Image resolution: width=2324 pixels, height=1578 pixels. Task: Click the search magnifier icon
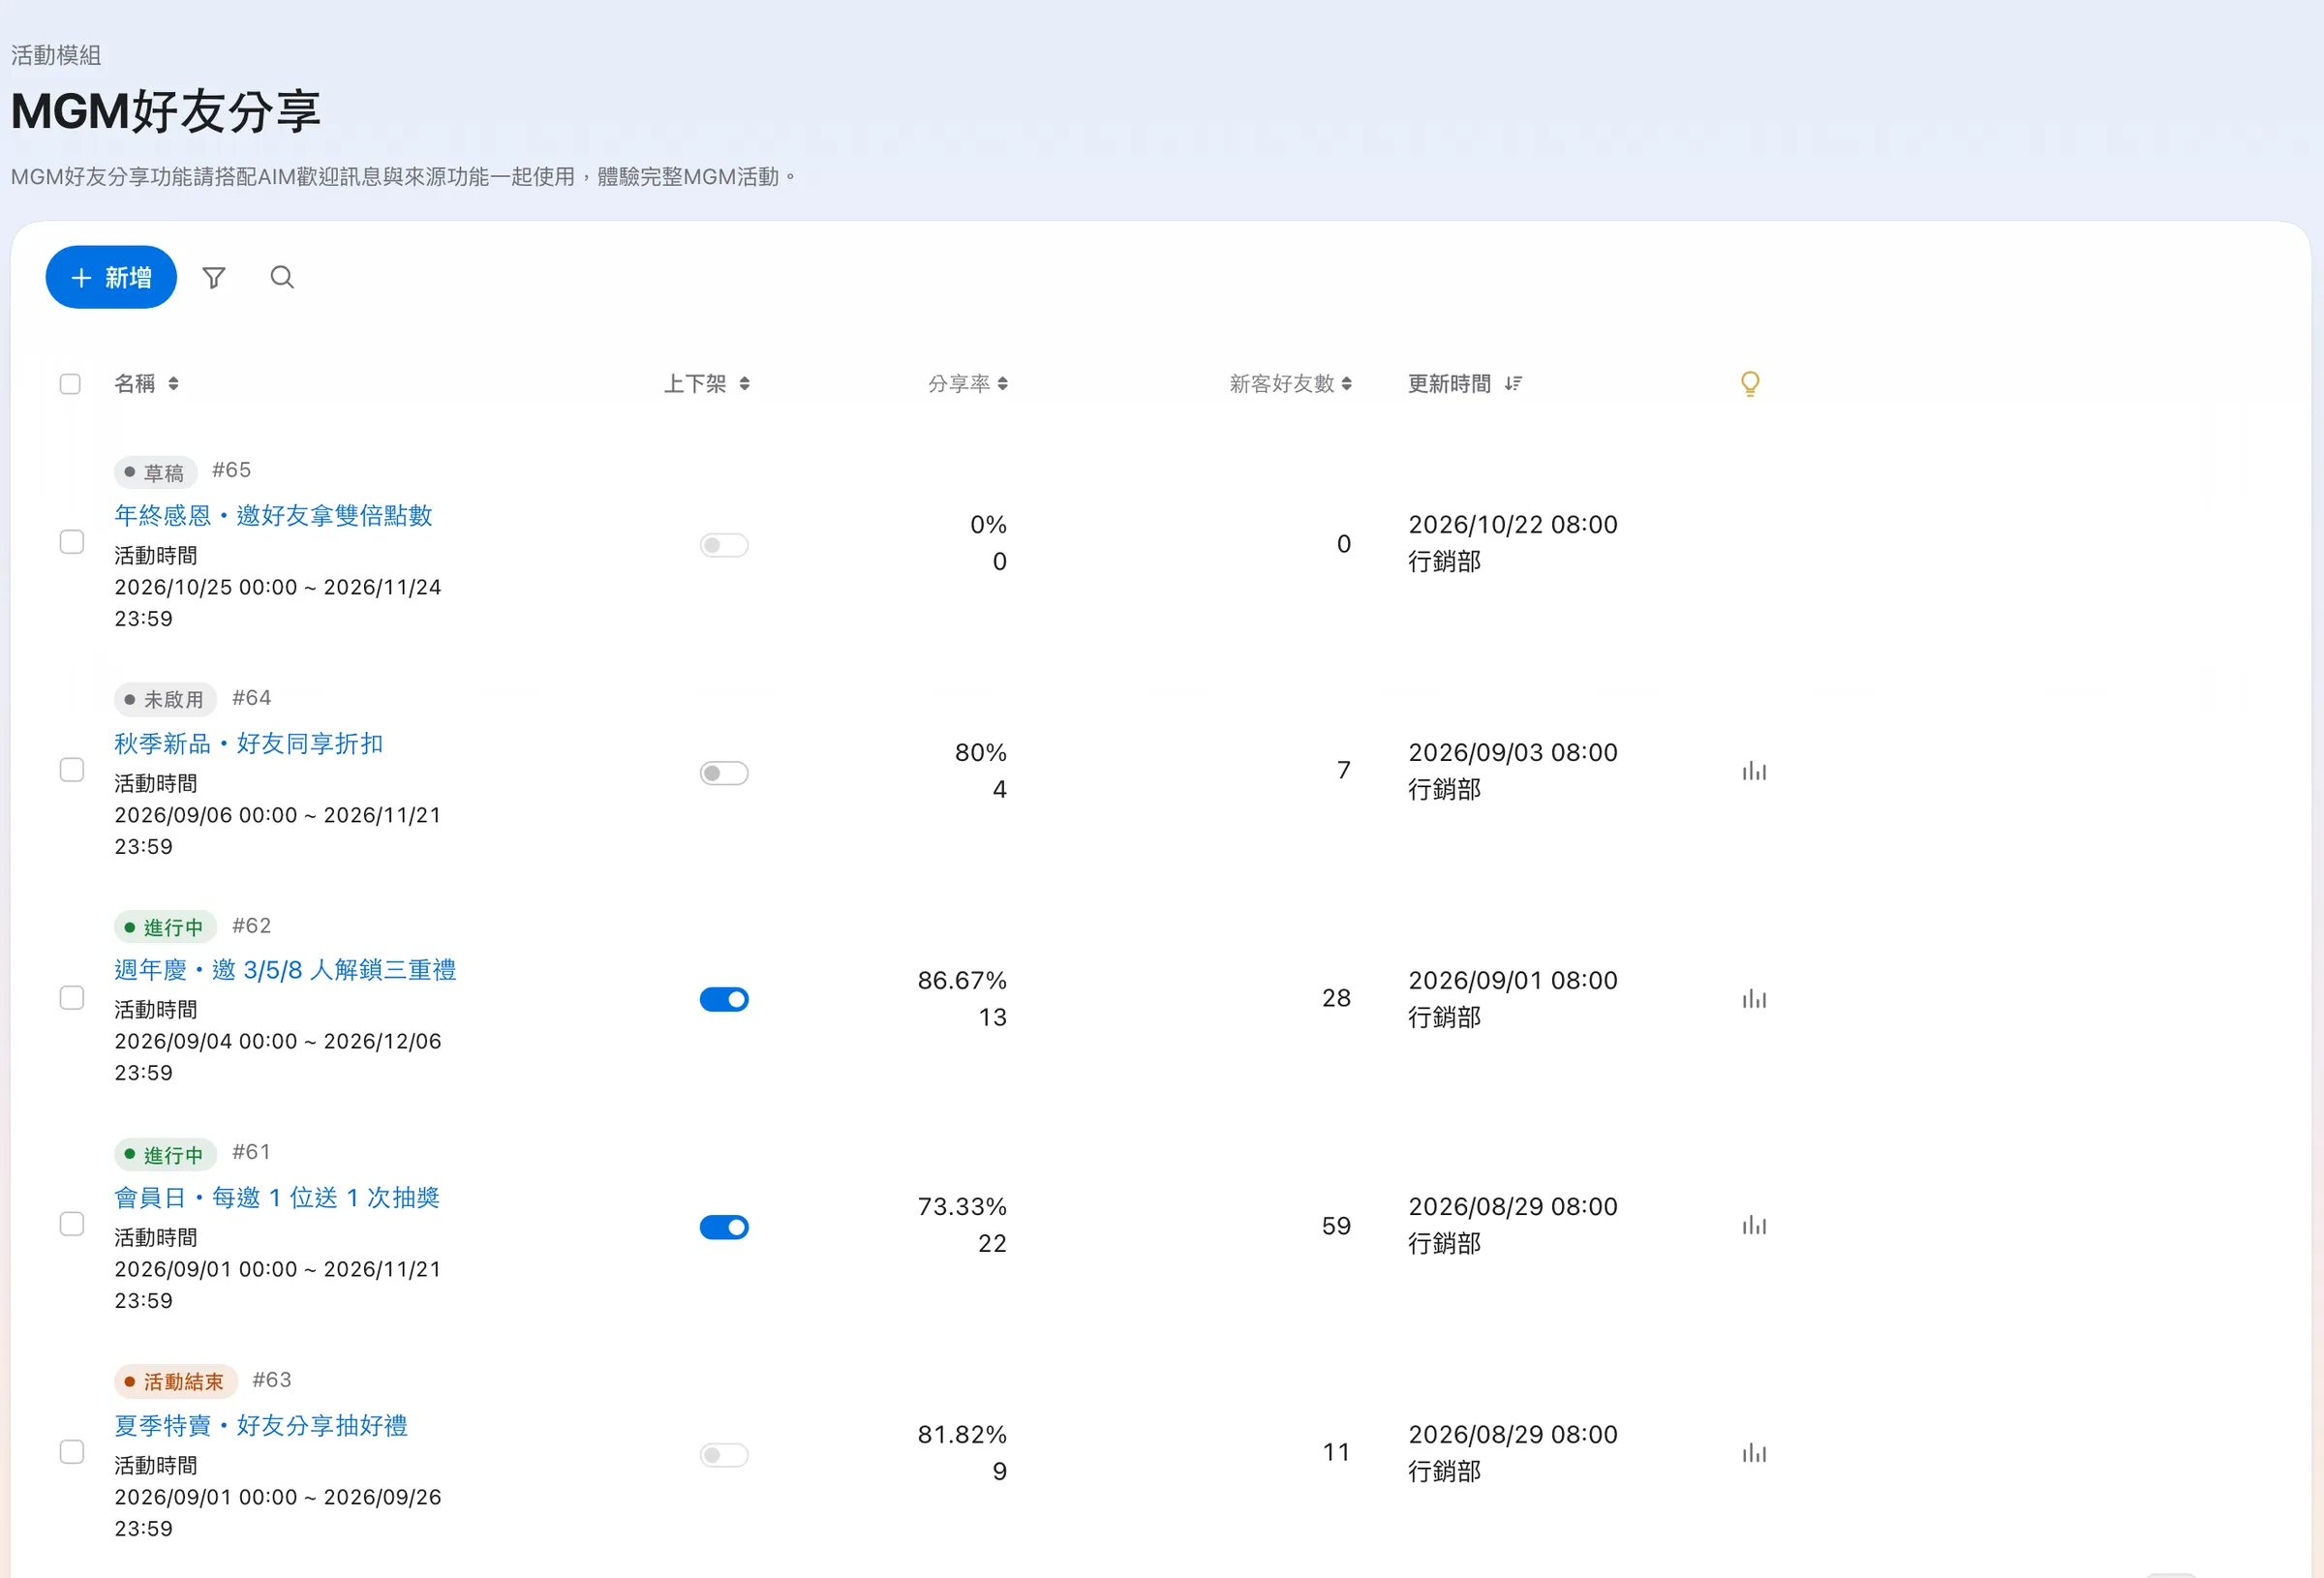[282, 277]
